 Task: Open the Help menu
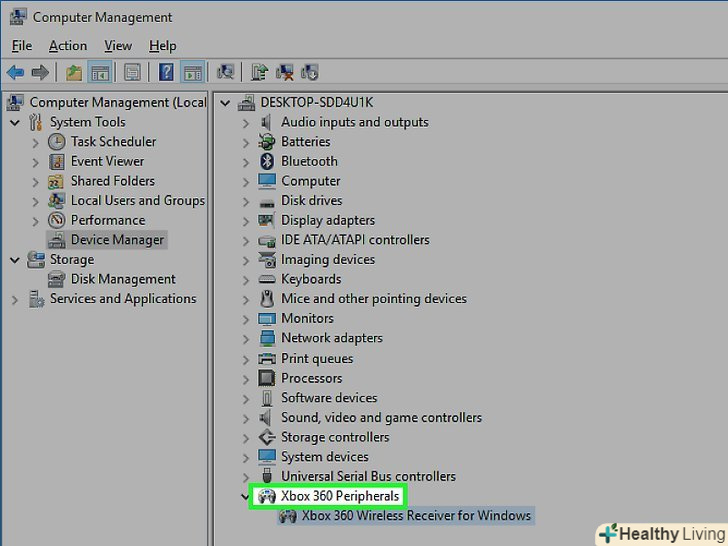pyautogui.click(x=162, y=46)
